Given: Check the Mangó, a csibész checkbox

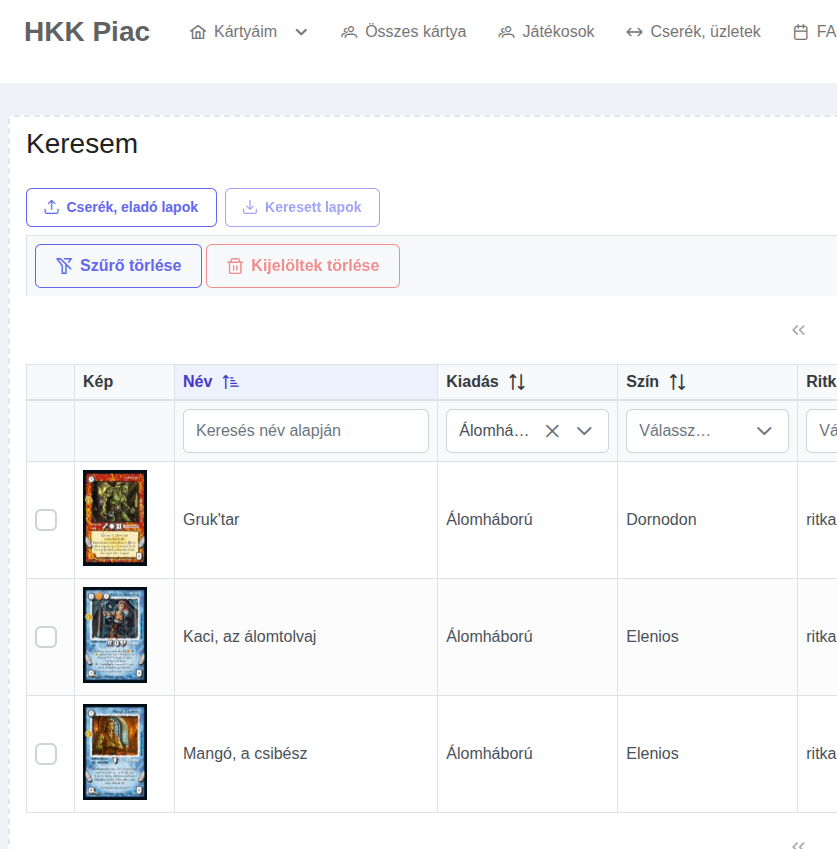Looking at the screenshot, I should click(x=46, y=754).
